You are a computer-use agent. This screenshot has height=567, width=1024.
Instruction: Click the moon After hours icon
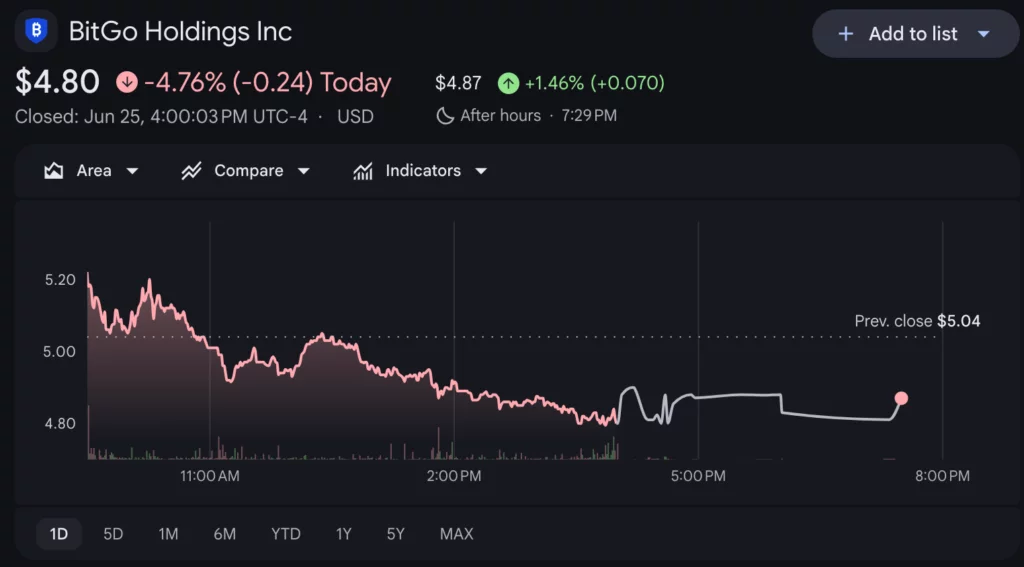coord(445,116)
